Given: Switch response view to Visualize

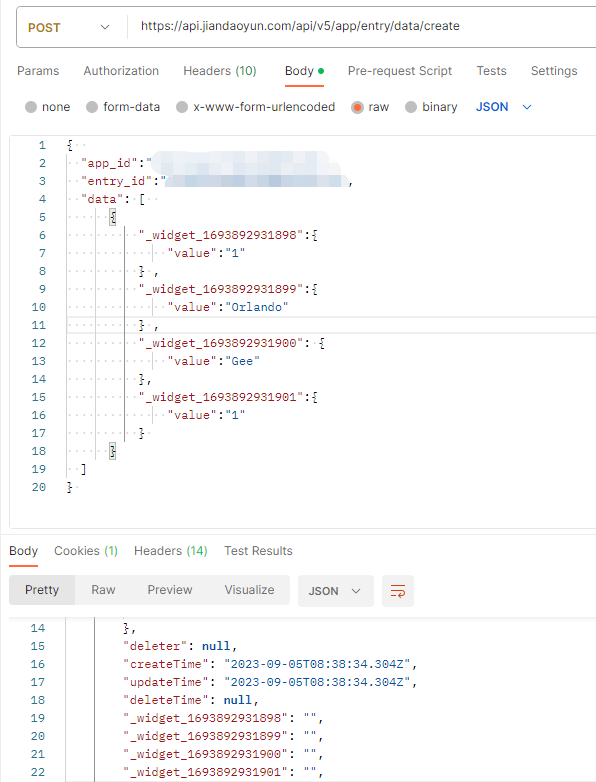Looking at the screenshot, I should point(249,590).
